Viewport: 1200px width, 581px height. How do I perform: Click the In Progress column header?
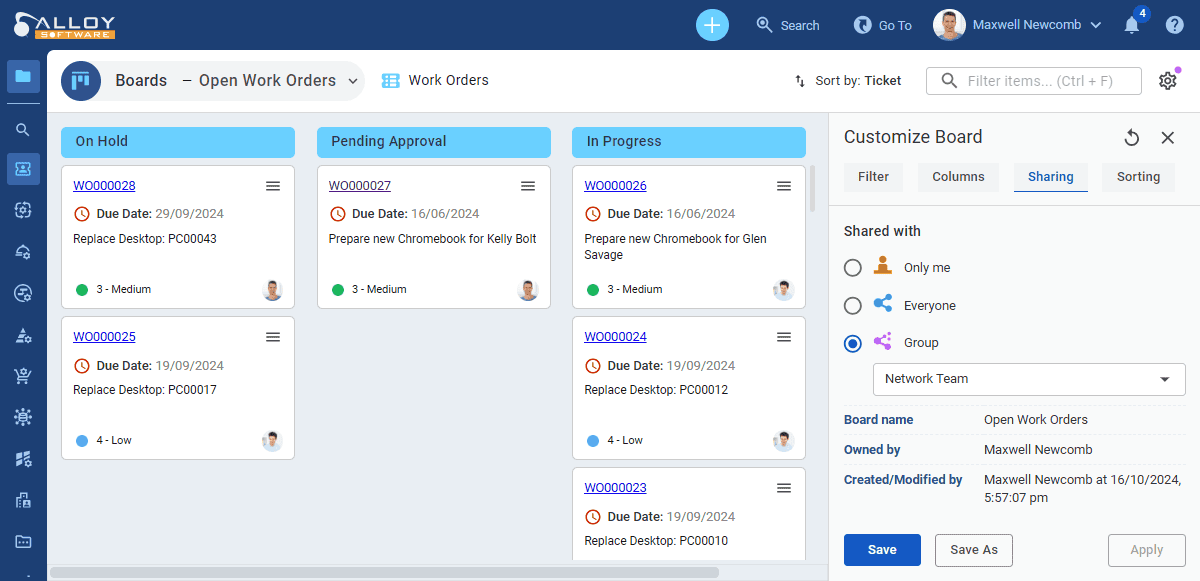click(689, 142)
